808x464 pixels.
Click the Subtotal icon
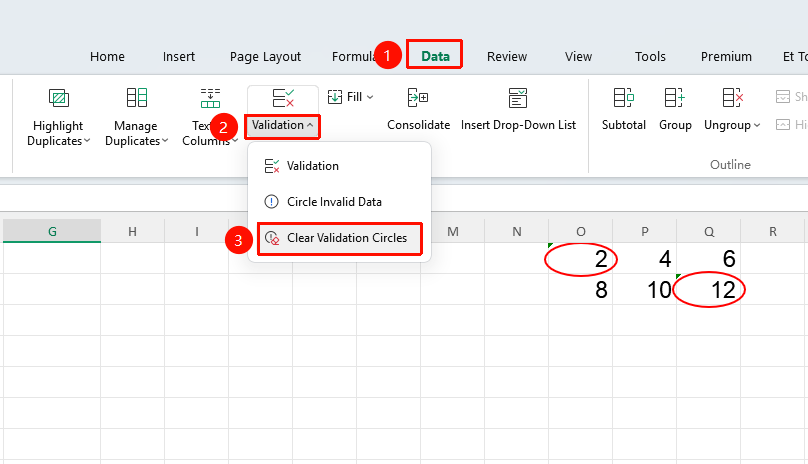pyautogui.click(x=624, y=97)
